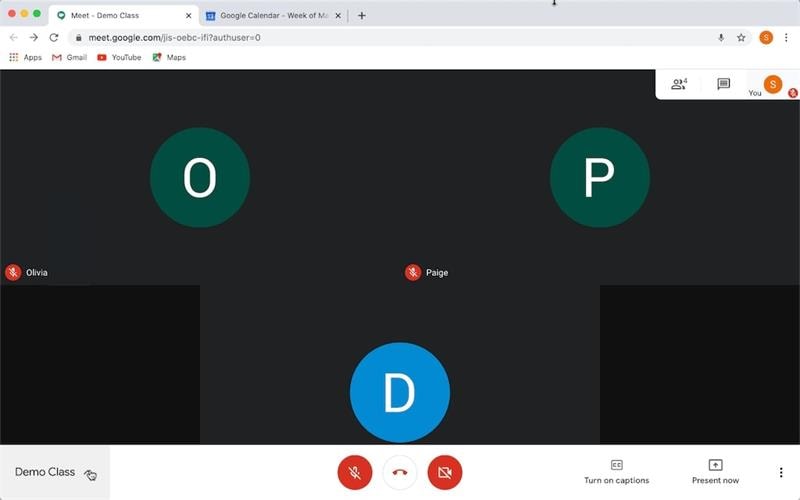Show the participants list
This screenshot has width=800, height=500.
click(x=679, y=84)
